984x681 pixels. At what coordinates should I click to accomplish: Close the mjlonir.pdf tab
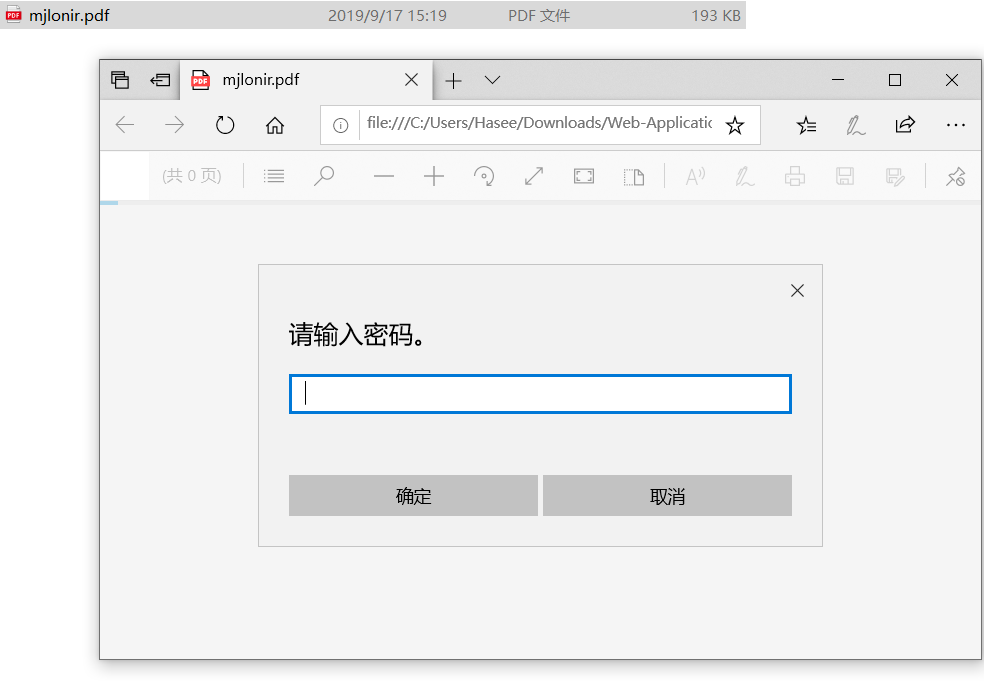coord(412,80)
